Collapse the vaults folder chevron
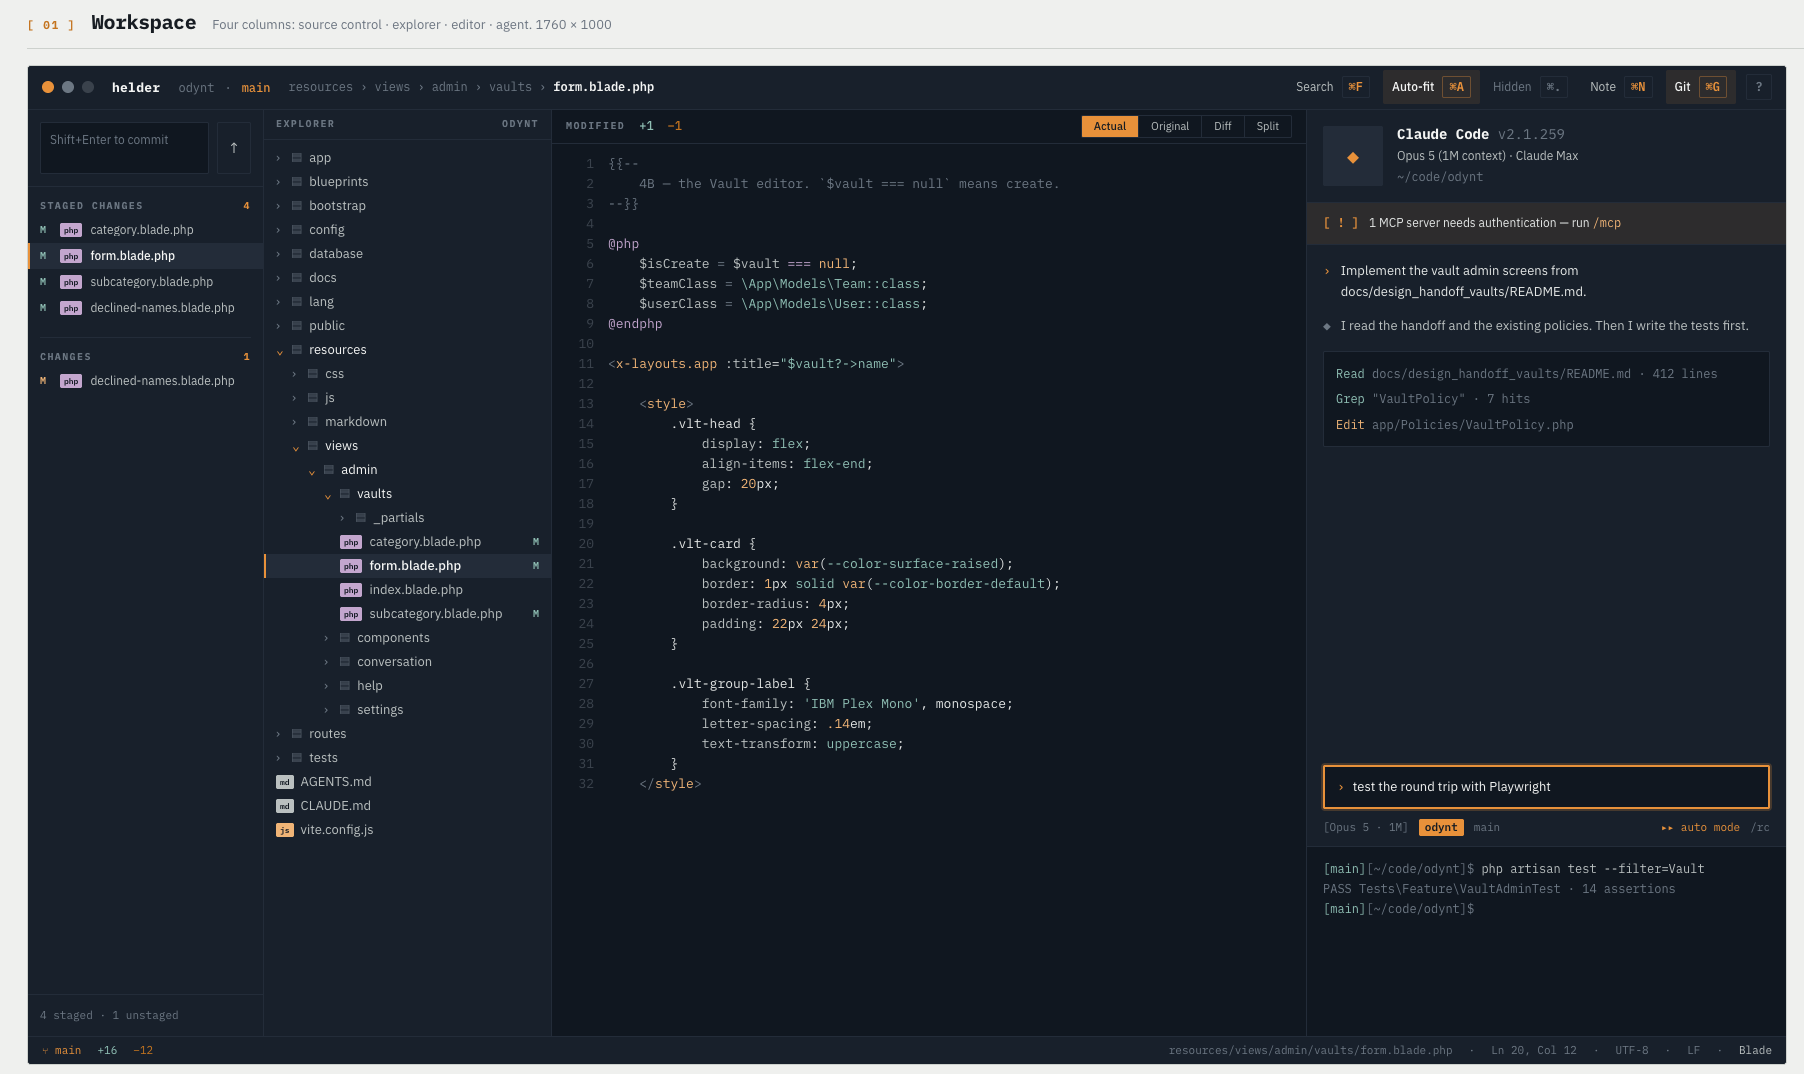 (327, 495)
